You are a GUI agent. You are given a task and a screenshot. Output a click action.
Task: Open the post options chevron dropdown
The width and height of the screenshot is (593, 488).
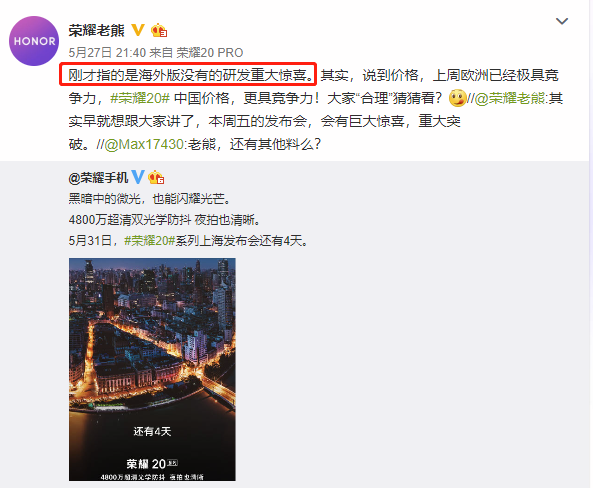[x=562, y=21]
